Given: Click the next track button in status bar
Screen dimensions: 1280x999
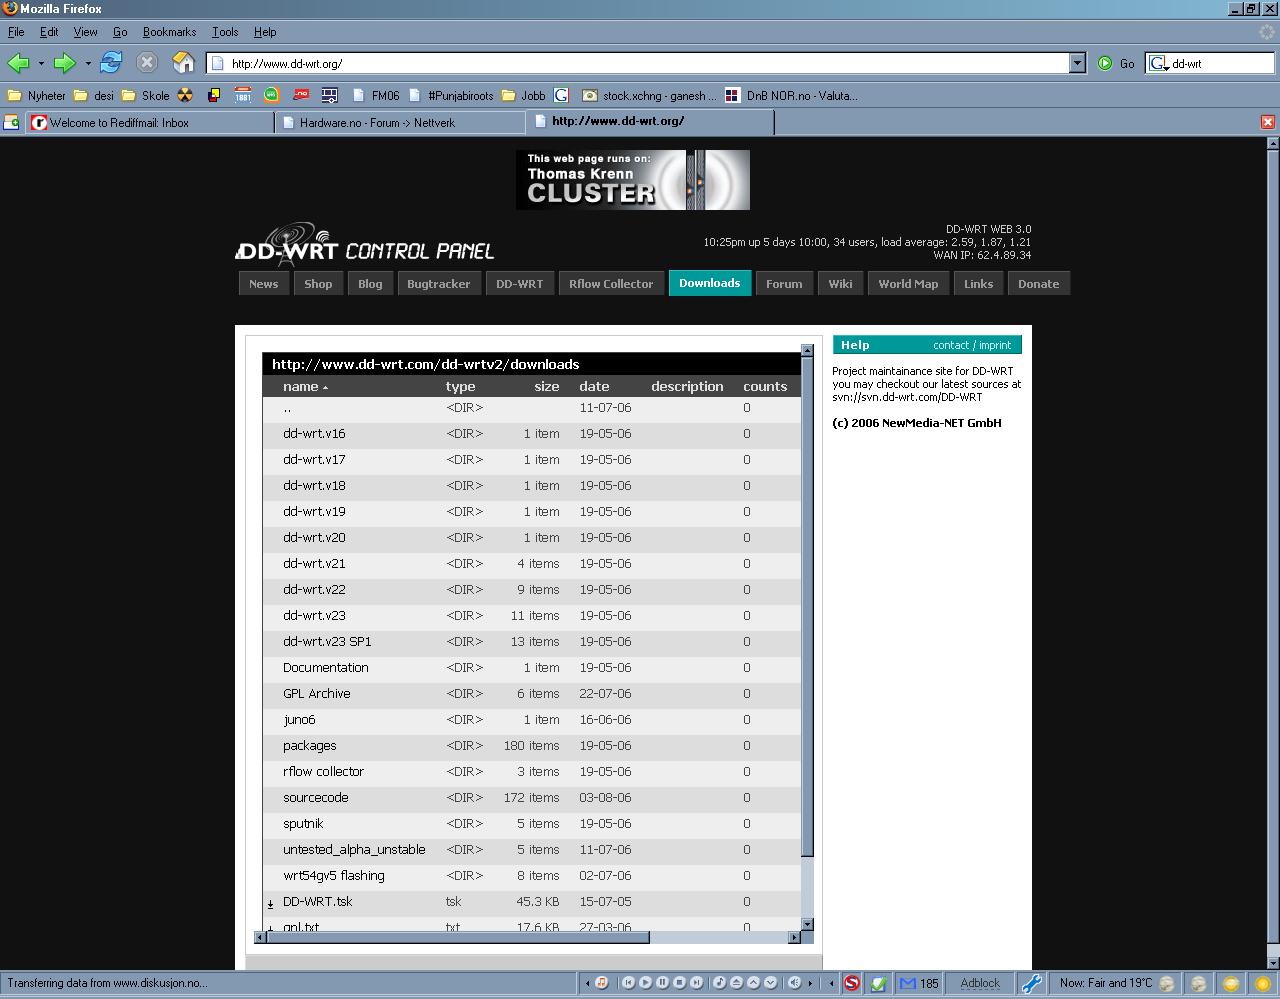Looking at the screenshot, I should click(x=696, y=983).
